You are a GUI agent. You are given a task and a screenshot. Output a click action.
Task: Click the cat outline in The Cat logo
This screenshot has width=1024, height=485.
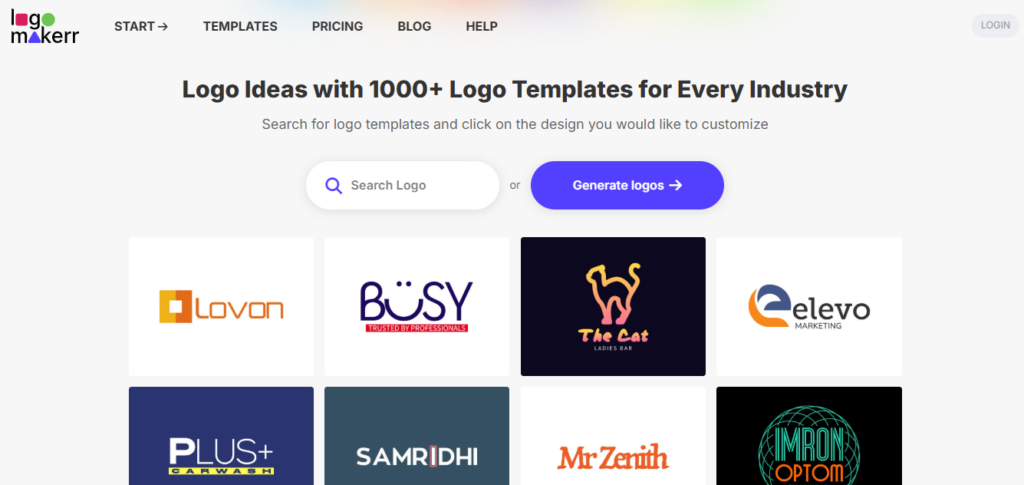coord(613,294)
